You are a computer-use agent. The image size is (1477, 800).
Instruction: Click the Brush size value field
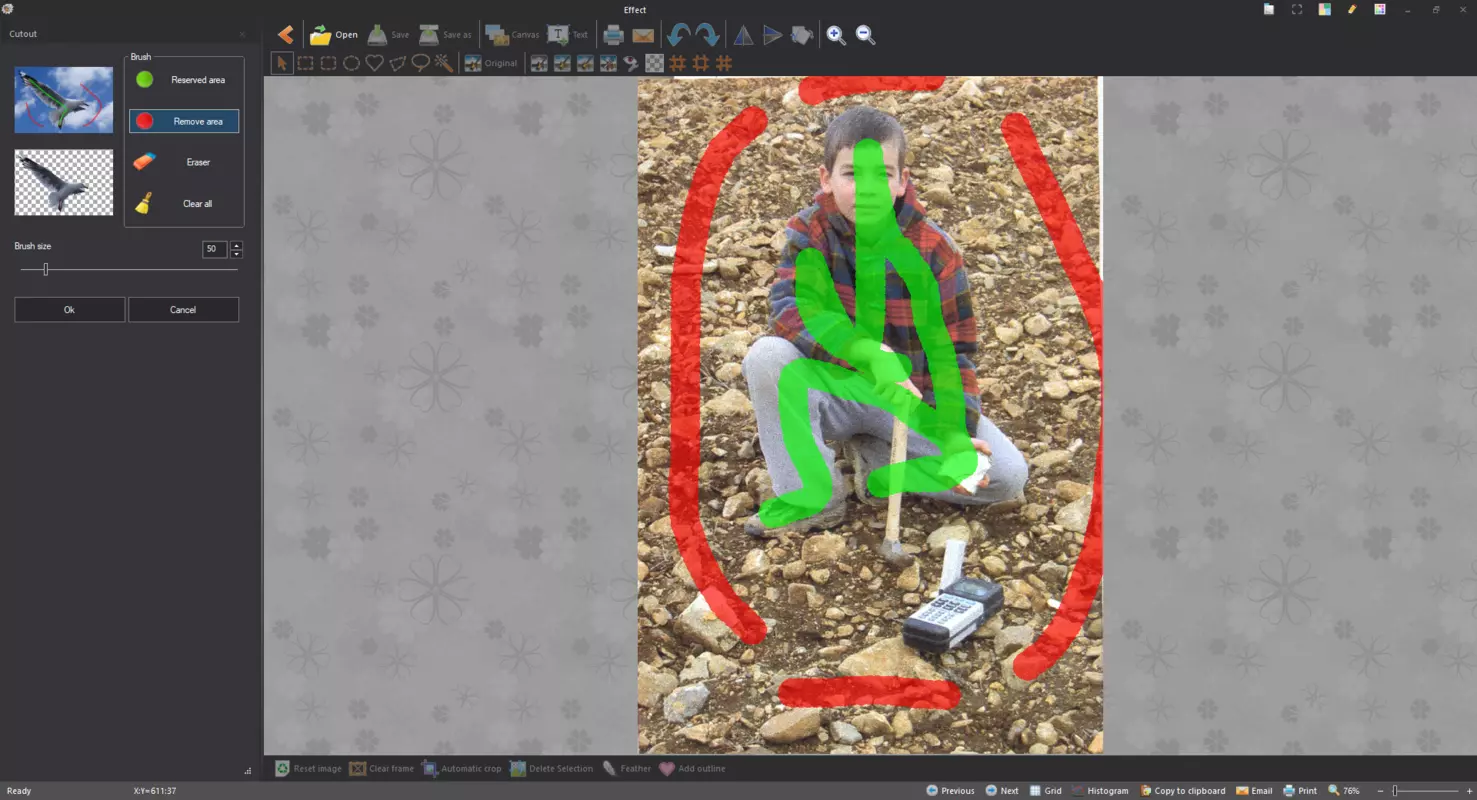[x=215, y=249]
